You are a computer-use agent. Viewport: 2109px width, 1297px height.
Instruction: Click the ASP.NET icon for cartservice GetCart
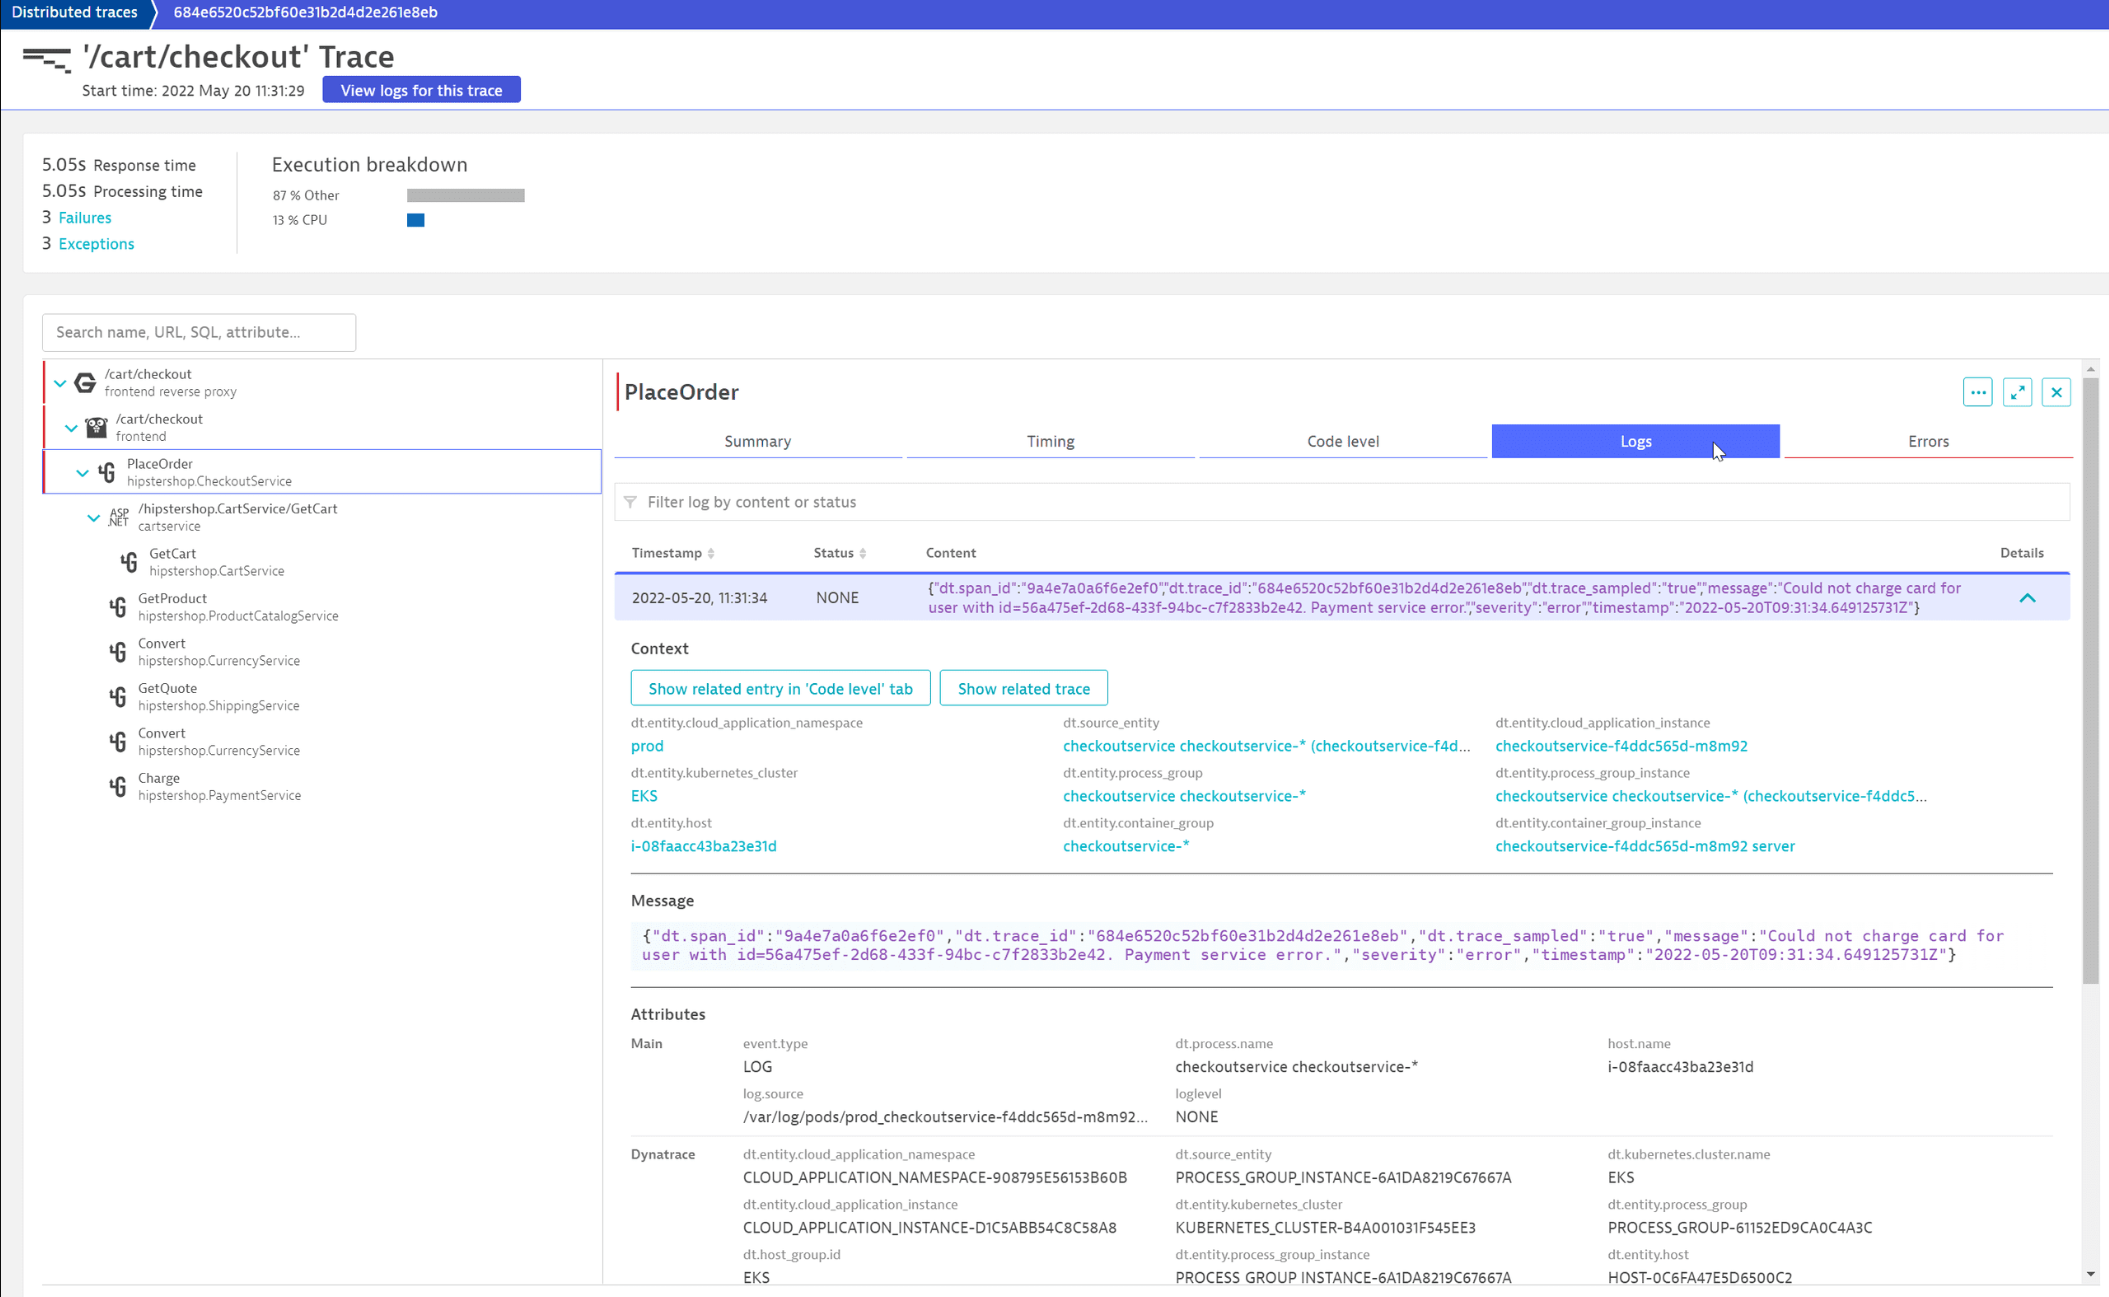pyautogui.click(x=119, y=517)
